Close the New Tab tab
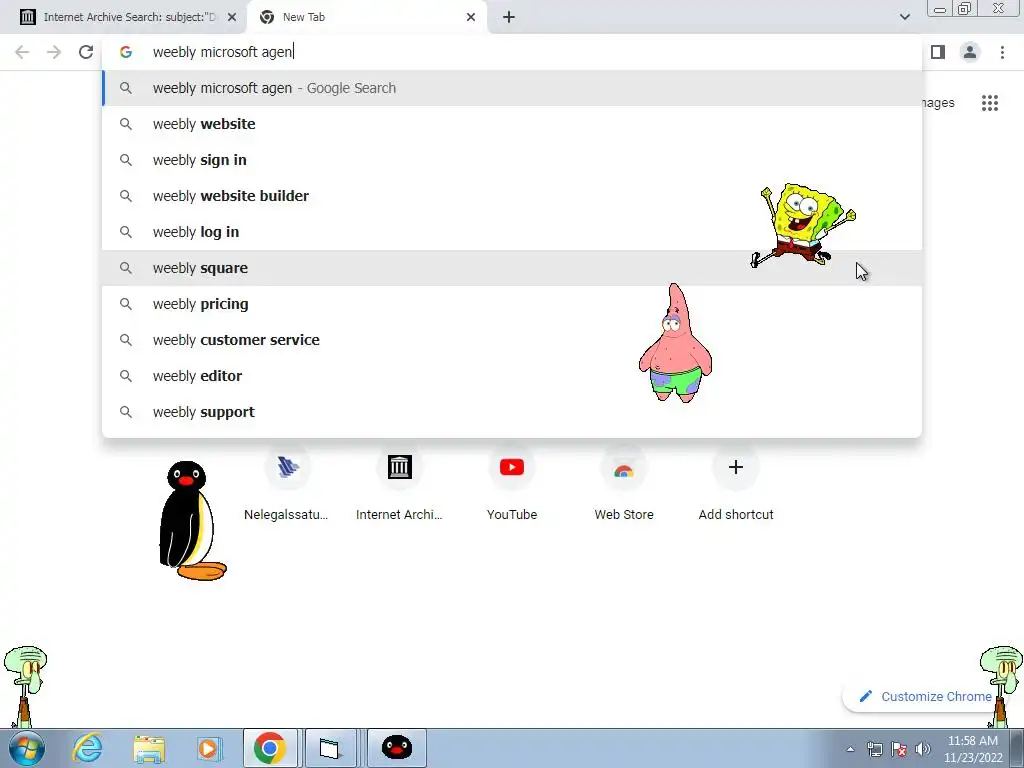Screen dimensions: 1024x768 [471, 17]
